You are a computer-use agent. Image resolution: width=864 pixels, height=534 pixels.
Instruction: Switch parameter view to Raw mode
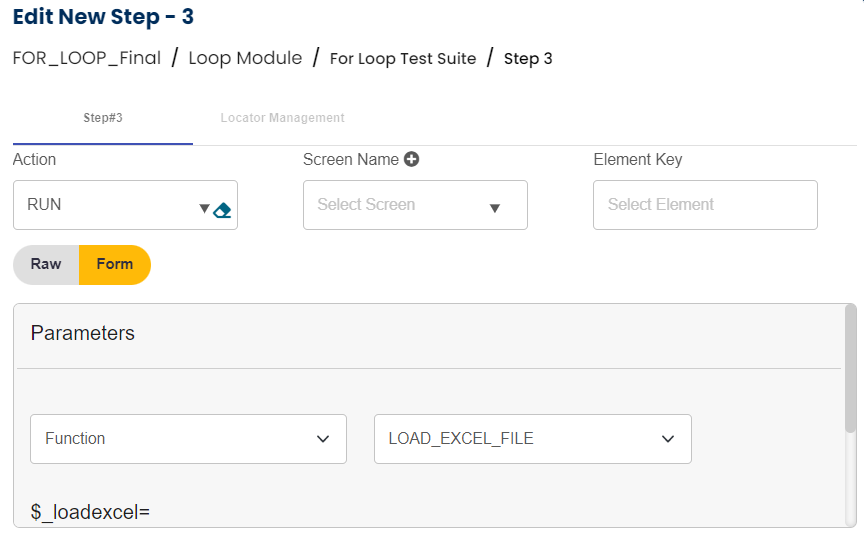coord(46,265)
